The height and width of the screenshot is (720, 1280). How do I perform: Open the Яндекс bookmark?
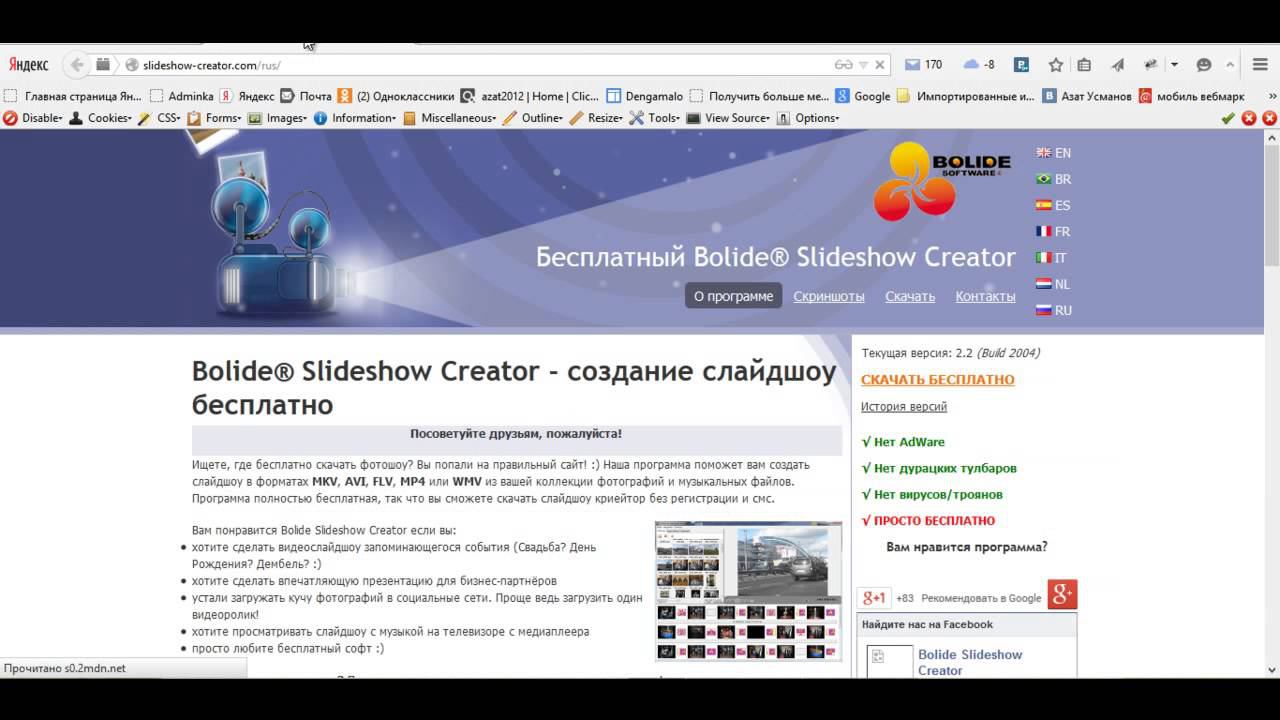click(x=247, y=97)
